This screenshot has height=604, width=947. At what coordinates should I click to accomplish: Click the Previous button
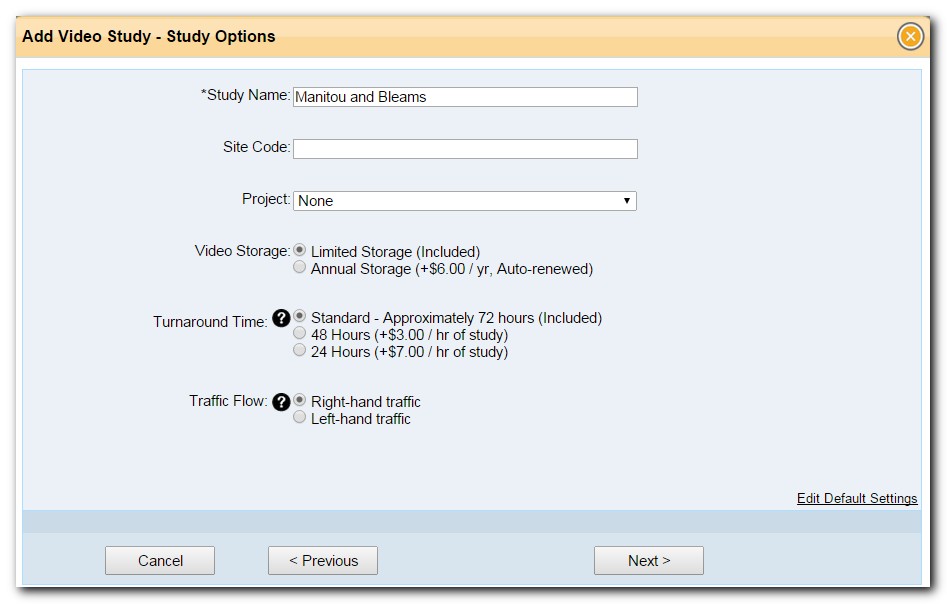tap(322, 560)
